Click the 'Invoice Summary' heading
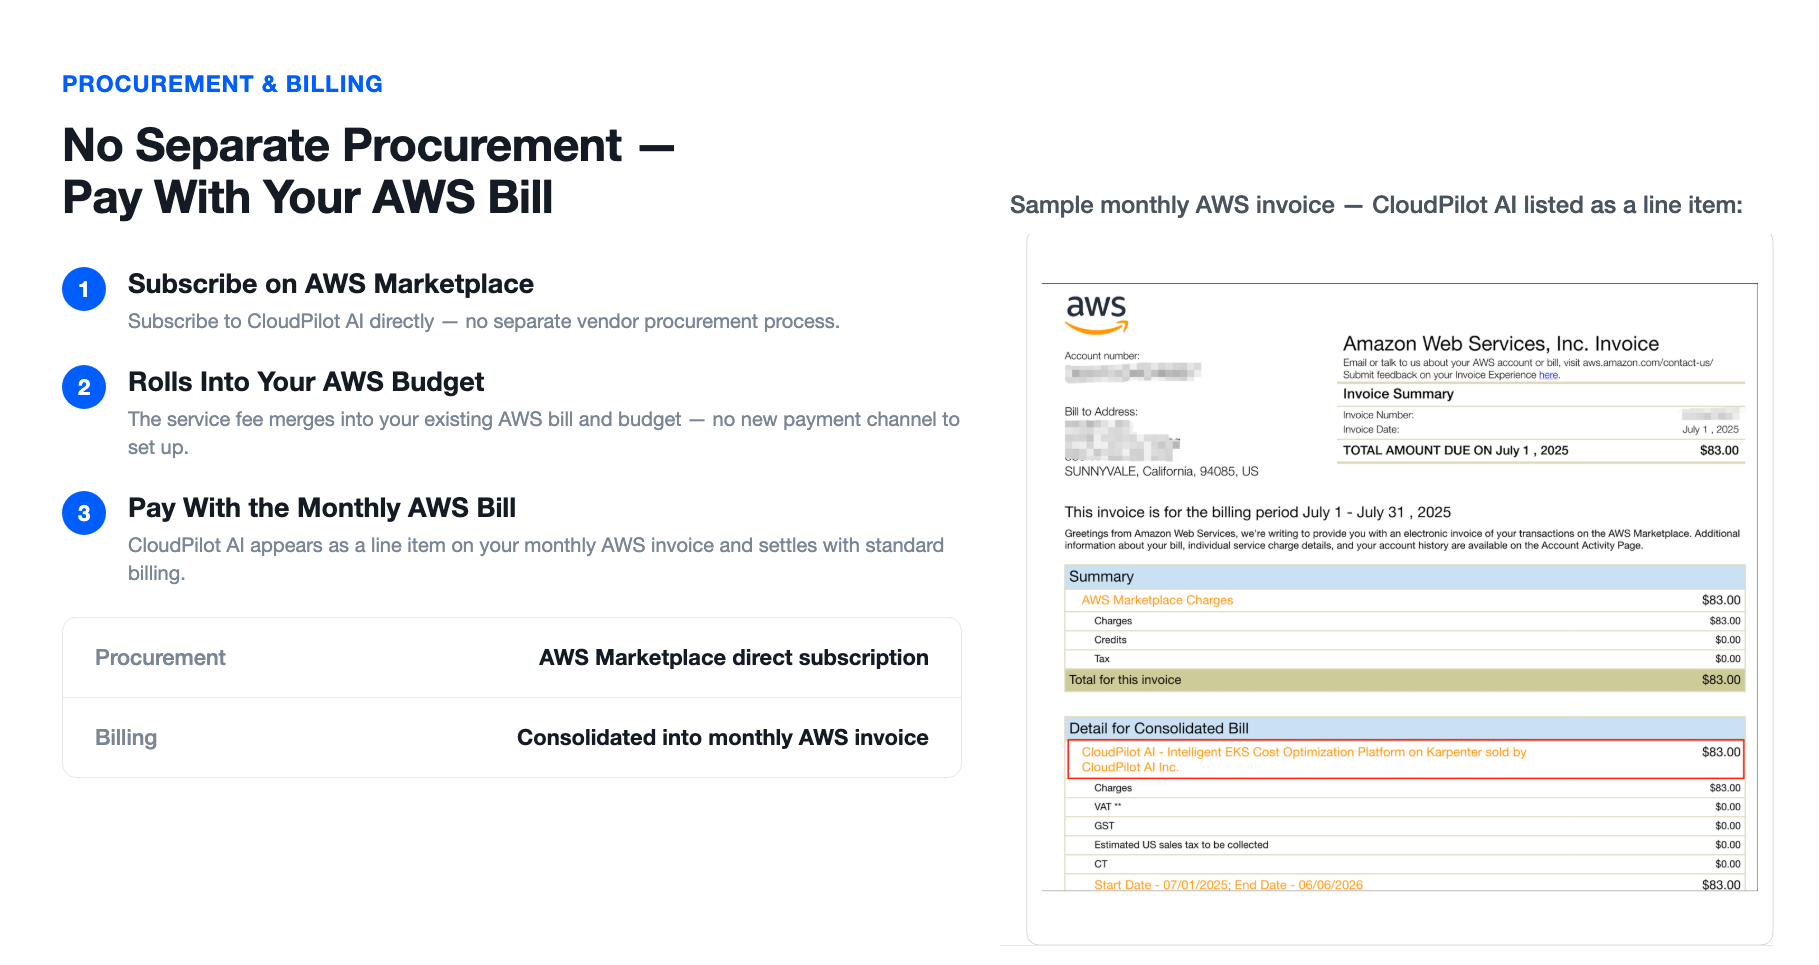This screenshot has width=1819, height=965. (1398, 394)
